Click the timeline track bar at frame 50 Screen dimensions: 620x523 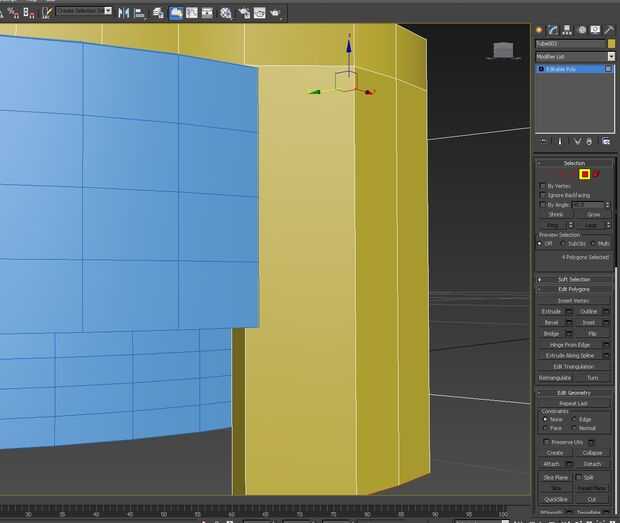coord(164,512)
